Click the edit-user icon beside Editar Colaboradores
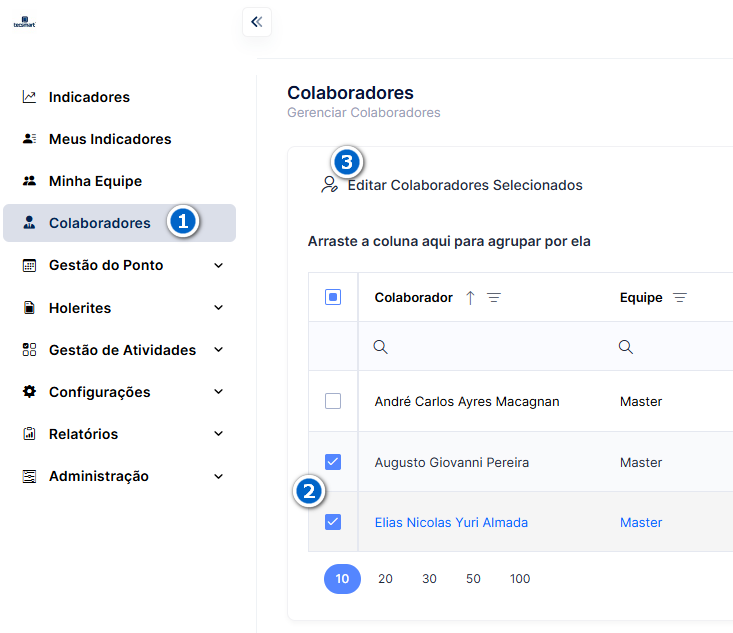Viewport: 733px width, 633px height. (x=329, y=185)
